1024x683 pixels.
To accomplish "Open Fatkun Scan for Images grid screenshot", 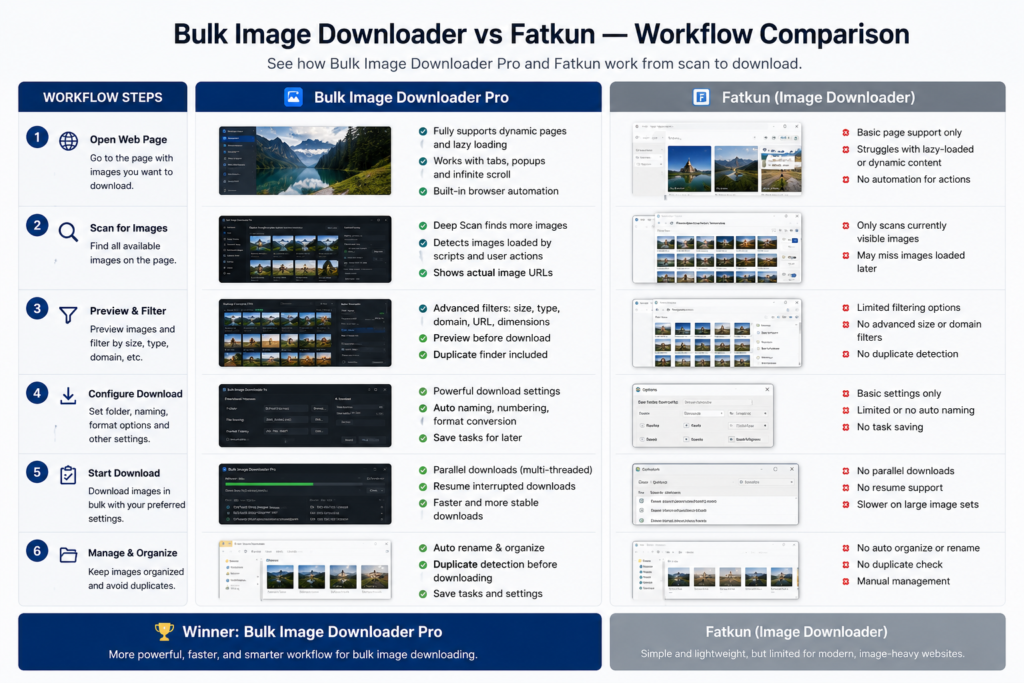I will [x=717, y=248].
